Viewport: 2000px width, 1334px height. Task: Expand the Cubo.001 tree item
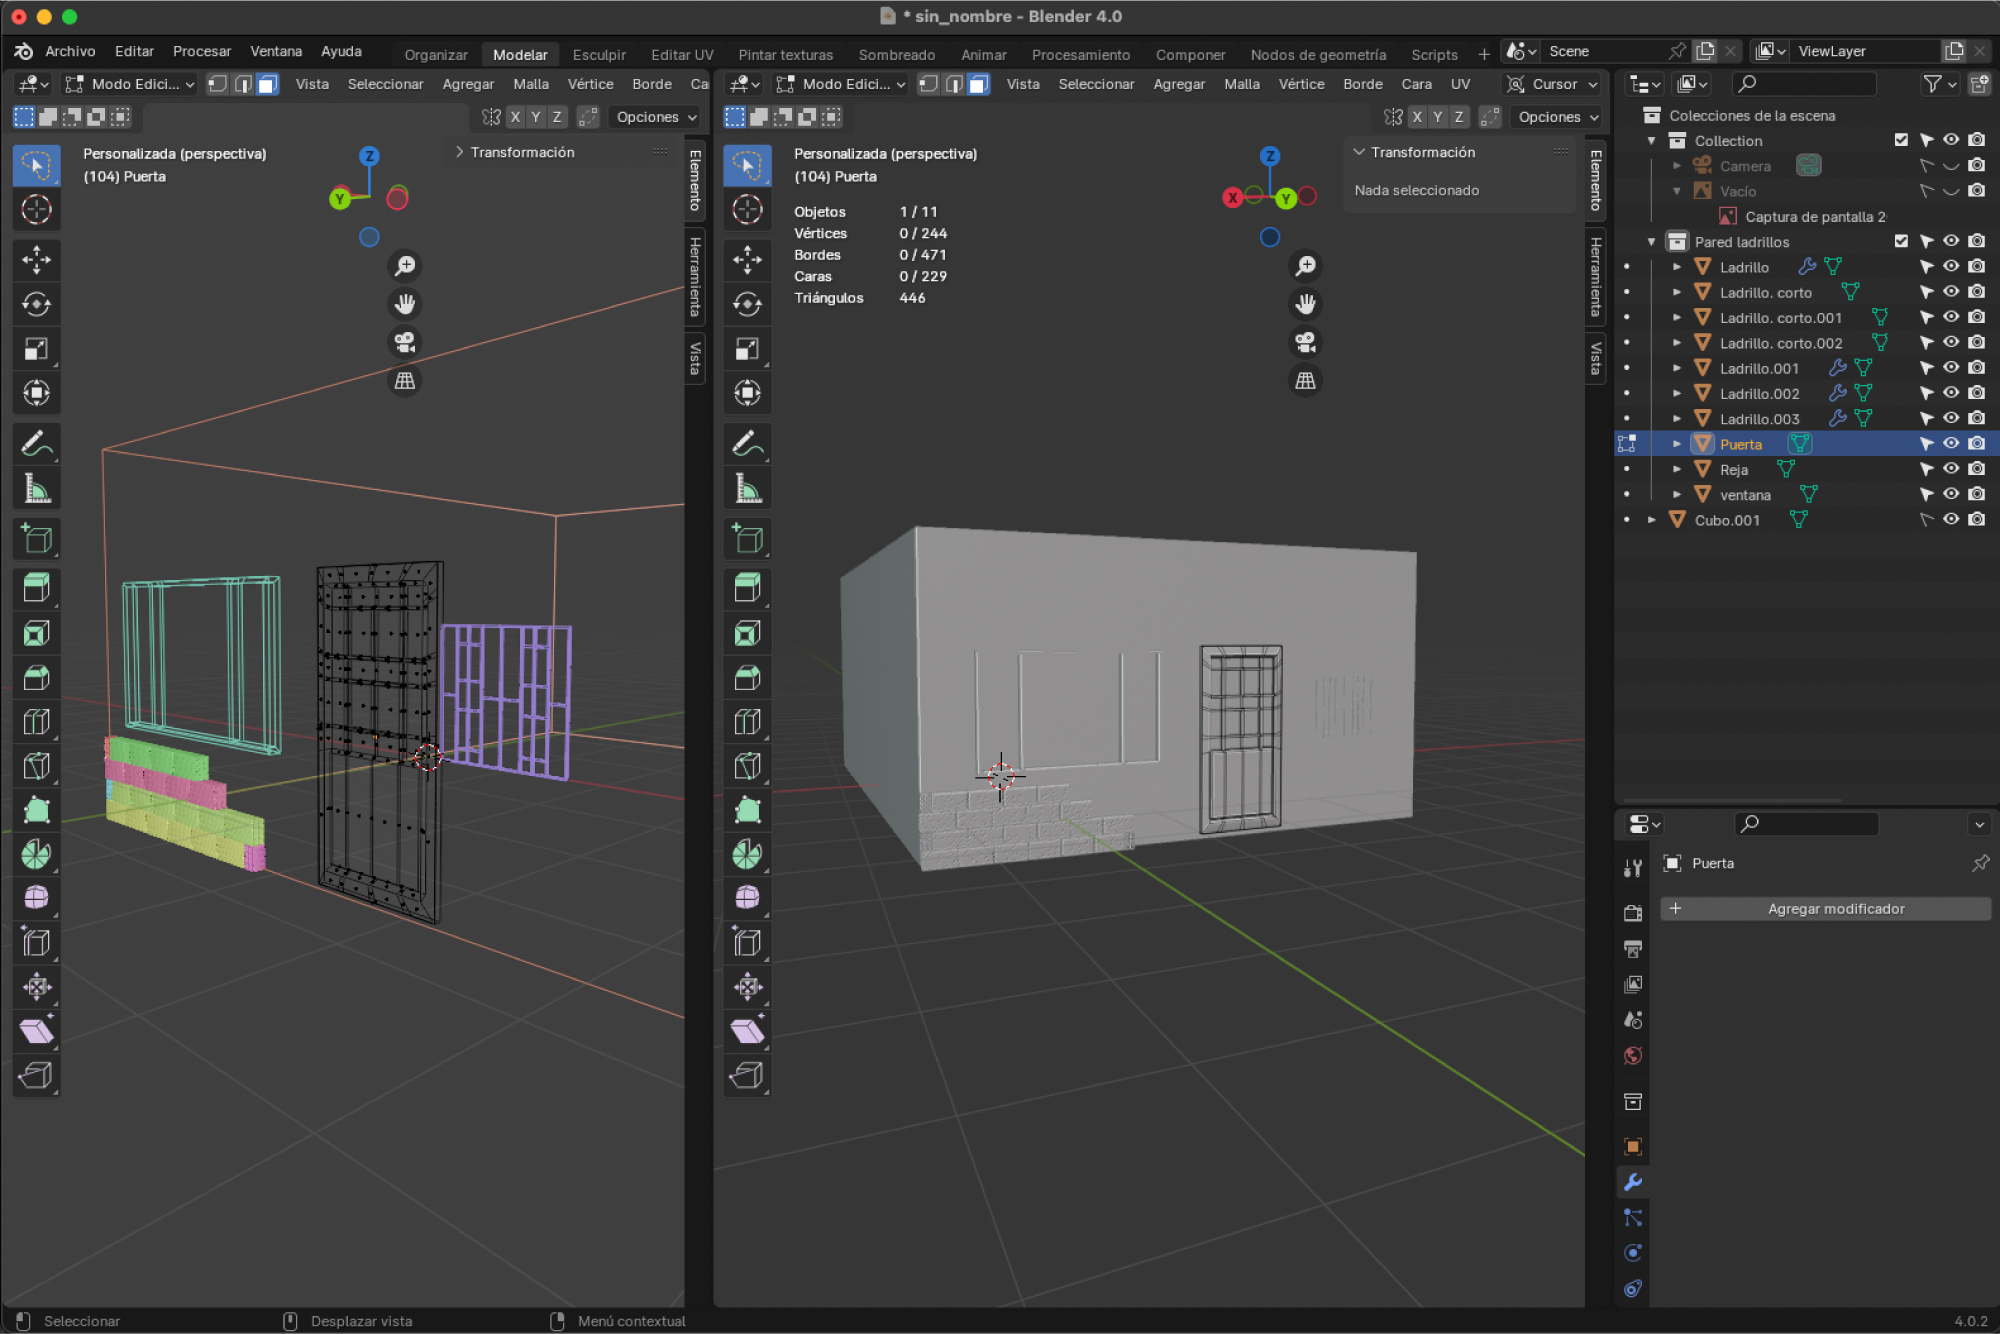pos(1652,520)
